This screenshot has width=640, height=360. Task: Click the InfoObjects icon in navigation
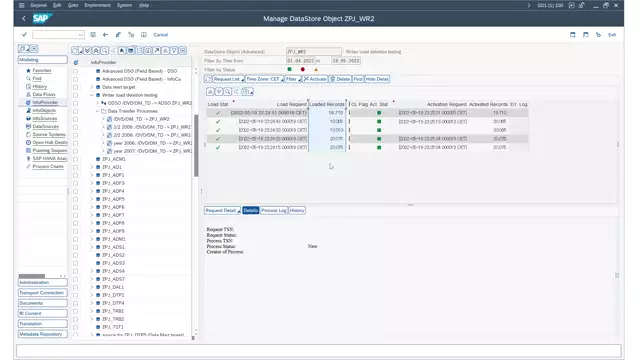(x=28, y=111)
